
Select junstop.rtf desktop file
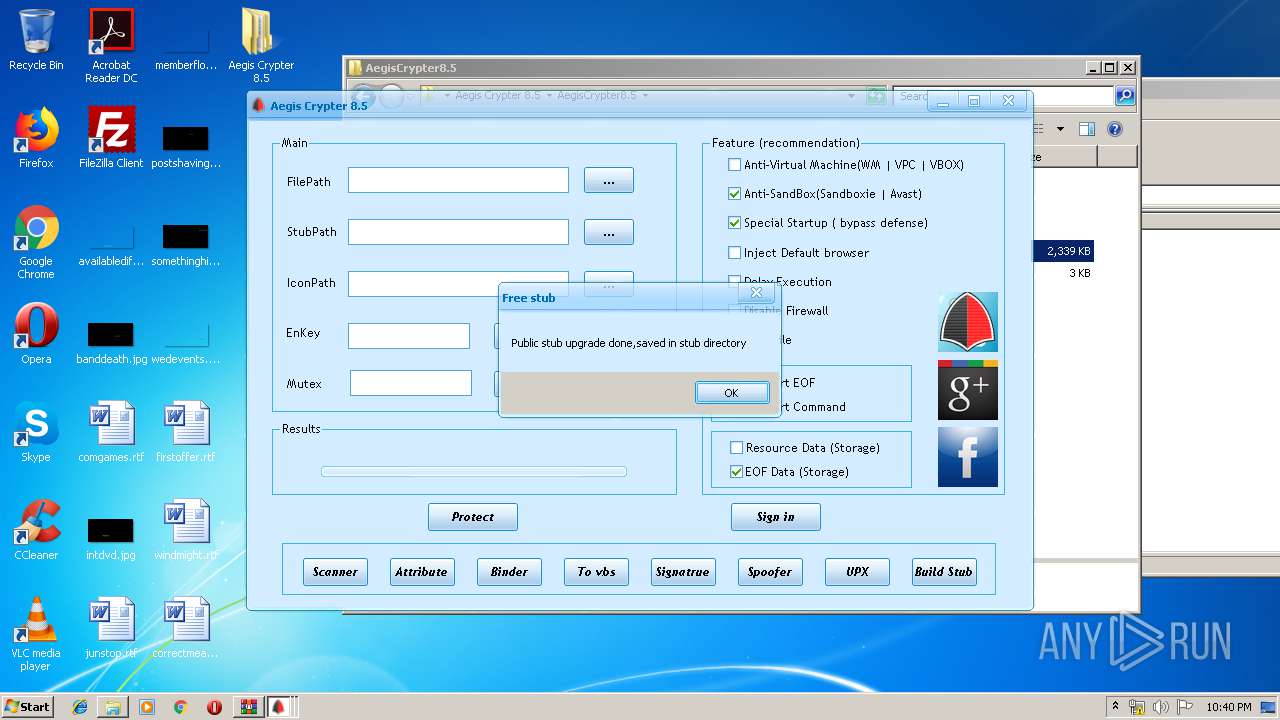(x=111, y=628)
